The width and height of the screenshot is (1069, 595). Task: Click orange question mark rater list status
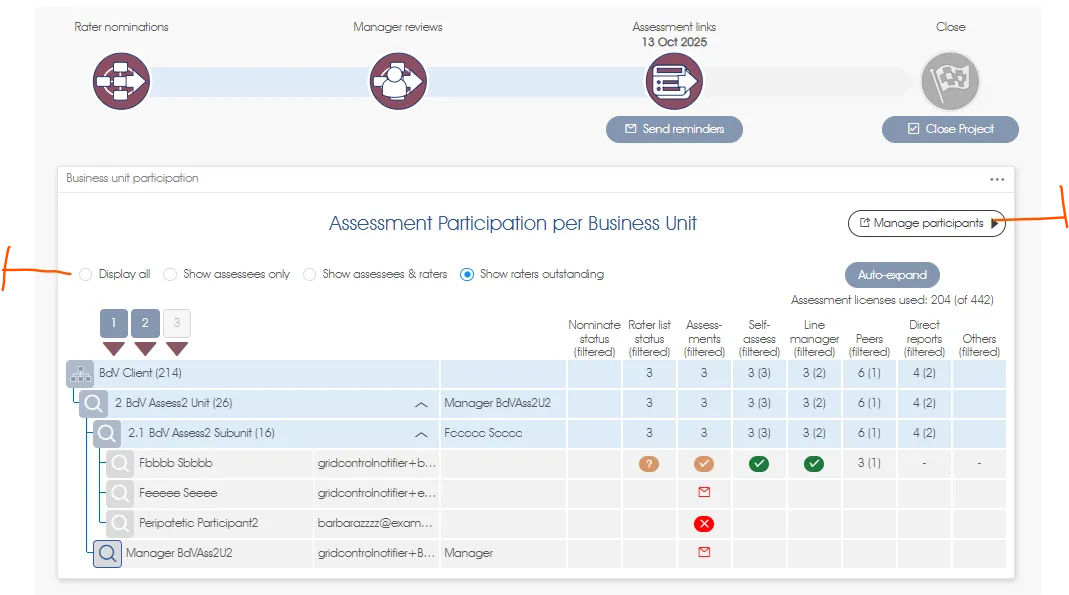pyautogui.click(x=649, y=464)
